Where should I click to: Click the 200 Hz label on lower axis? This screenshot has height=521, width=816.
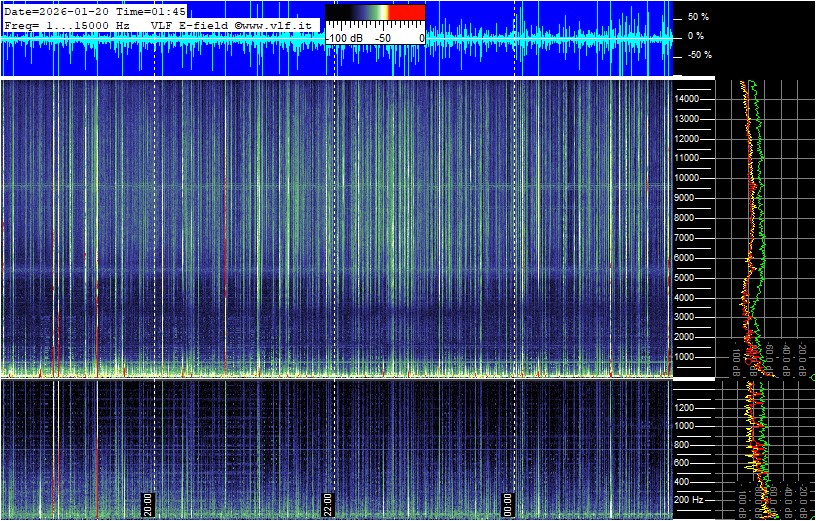click(692, 499)
